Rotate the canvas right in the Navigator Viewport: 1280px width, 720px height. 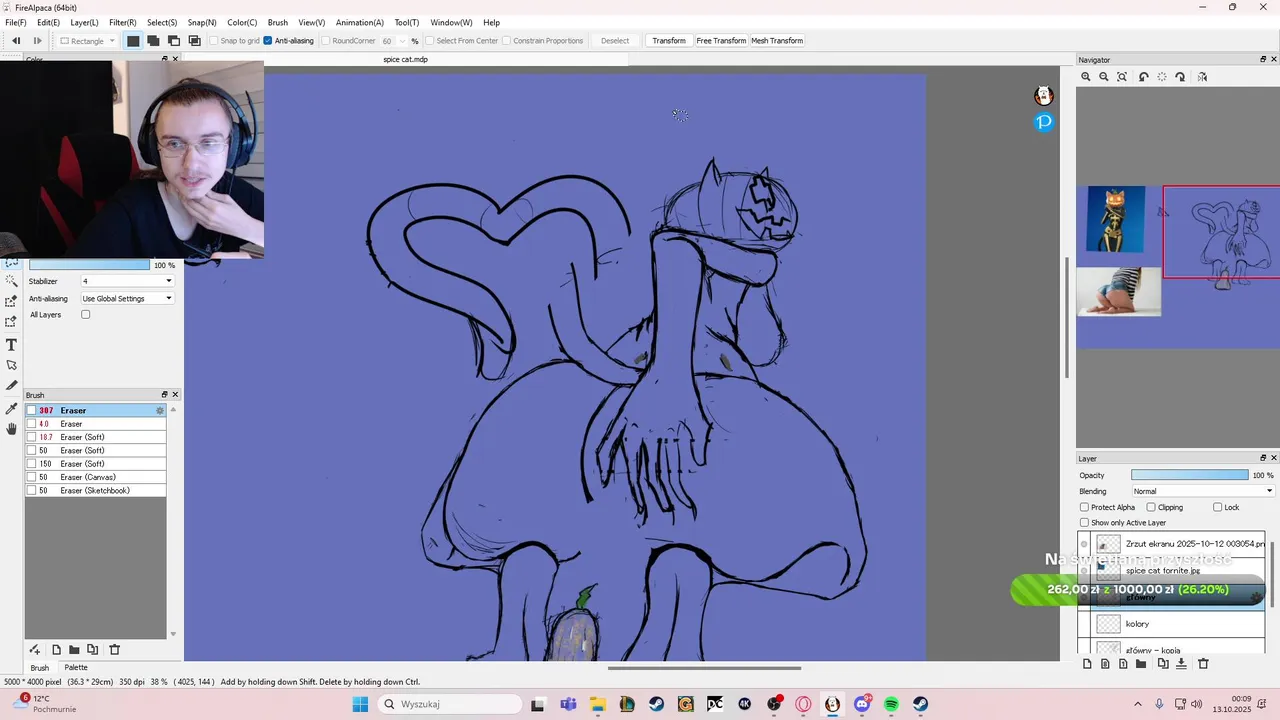1180,77
